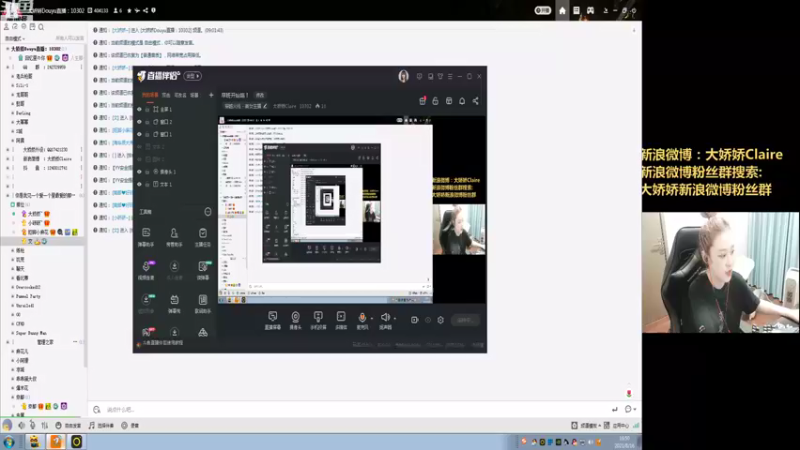800x450 pixels.
Task: Hide the camera 1 source layer
Action: tap(139, 172)
